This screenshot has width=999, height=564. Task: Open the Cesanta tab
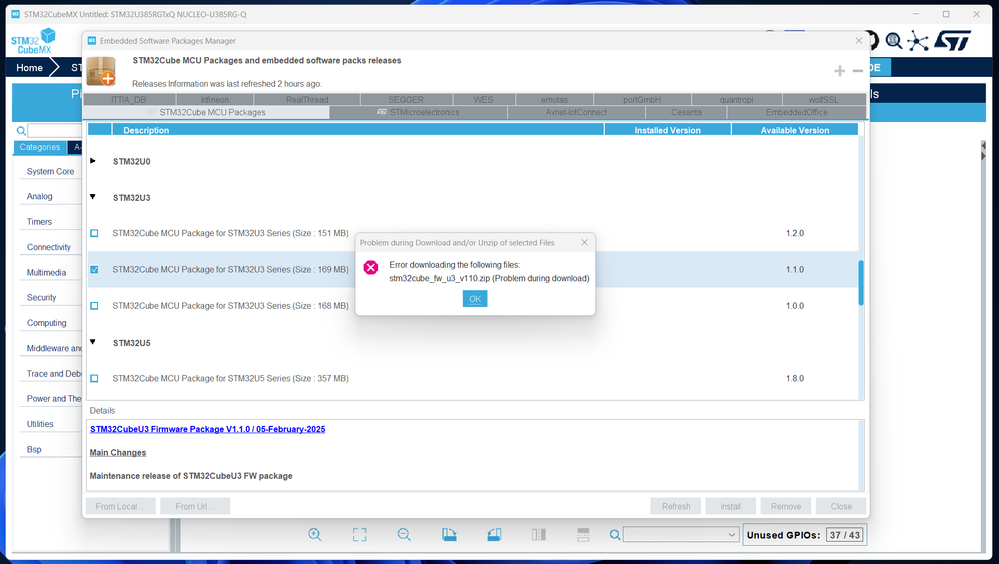[686, 112]
